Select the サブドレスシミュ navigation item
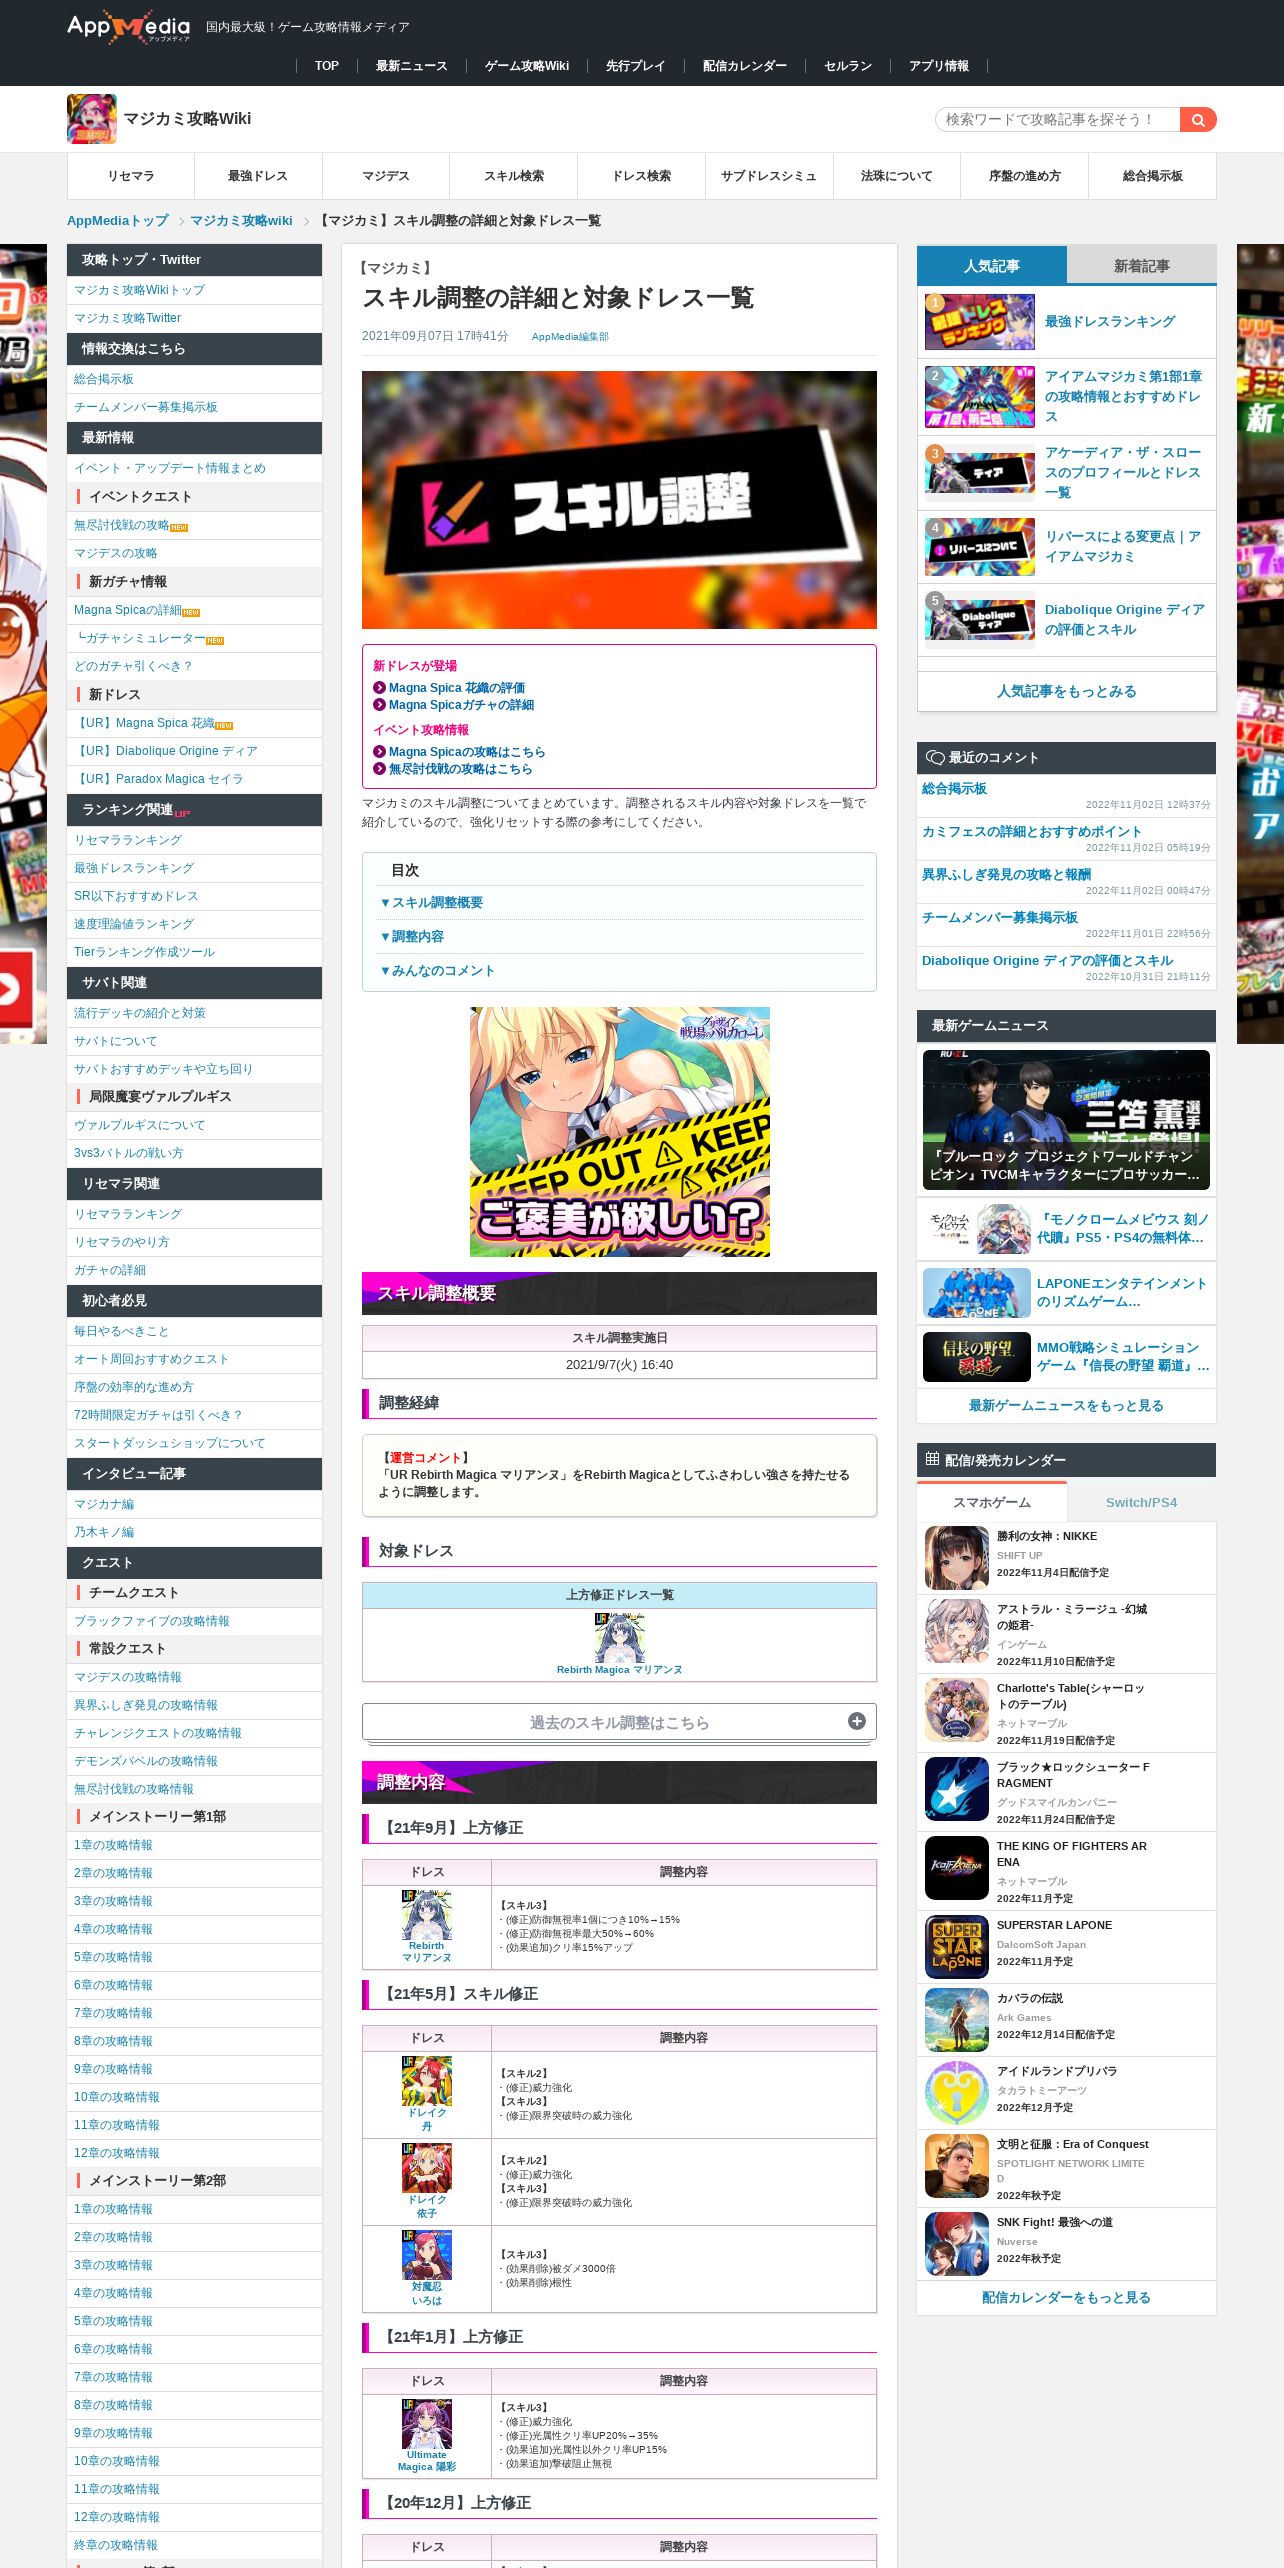 tap(769, 176)
